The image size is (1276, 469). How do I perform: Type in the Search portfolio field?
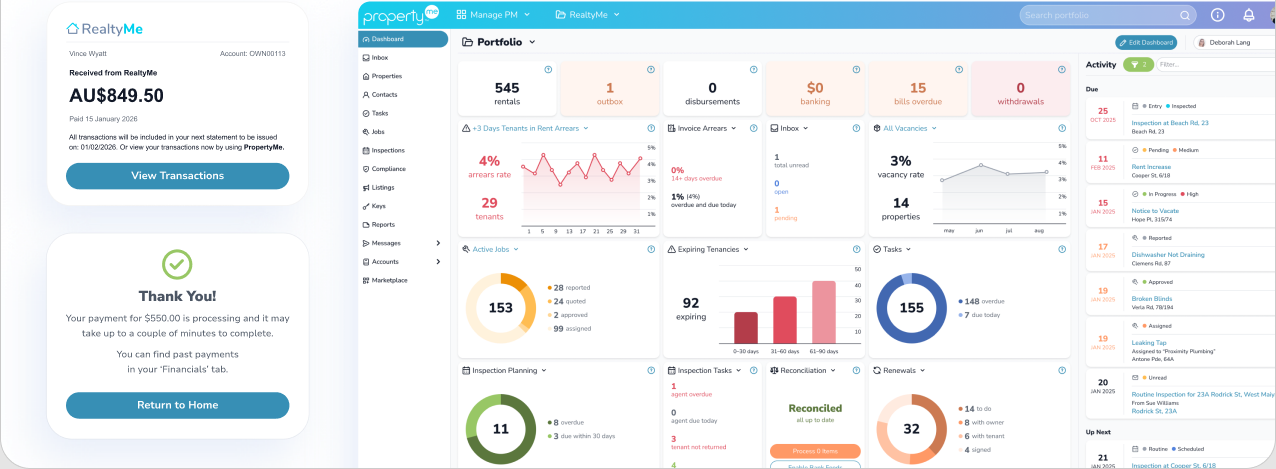[1108, 15]
